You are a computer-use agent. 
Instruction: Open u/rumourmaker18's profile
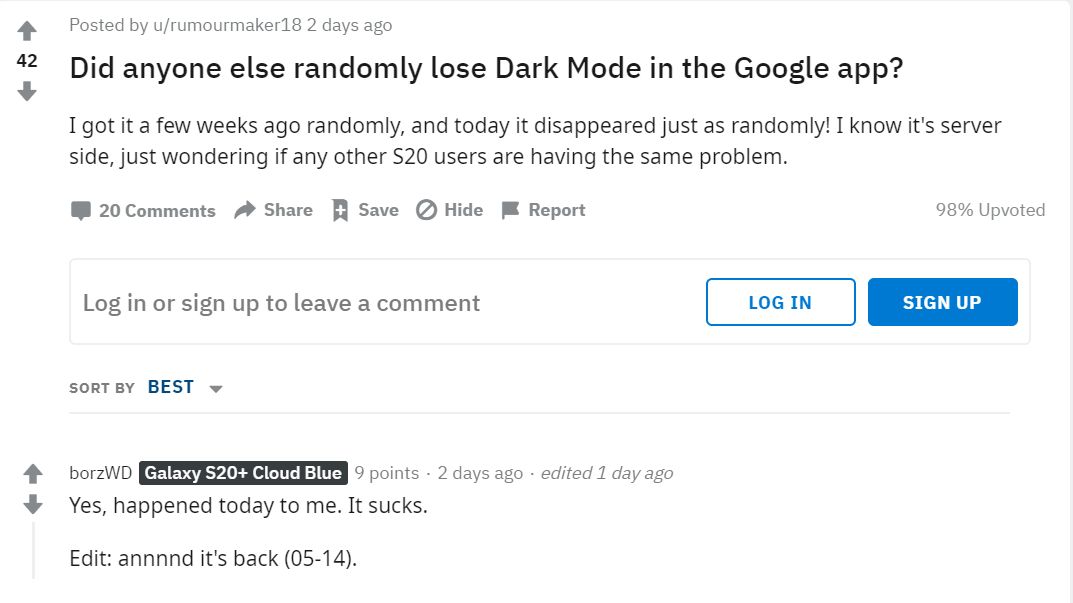(x=227, y=25)
